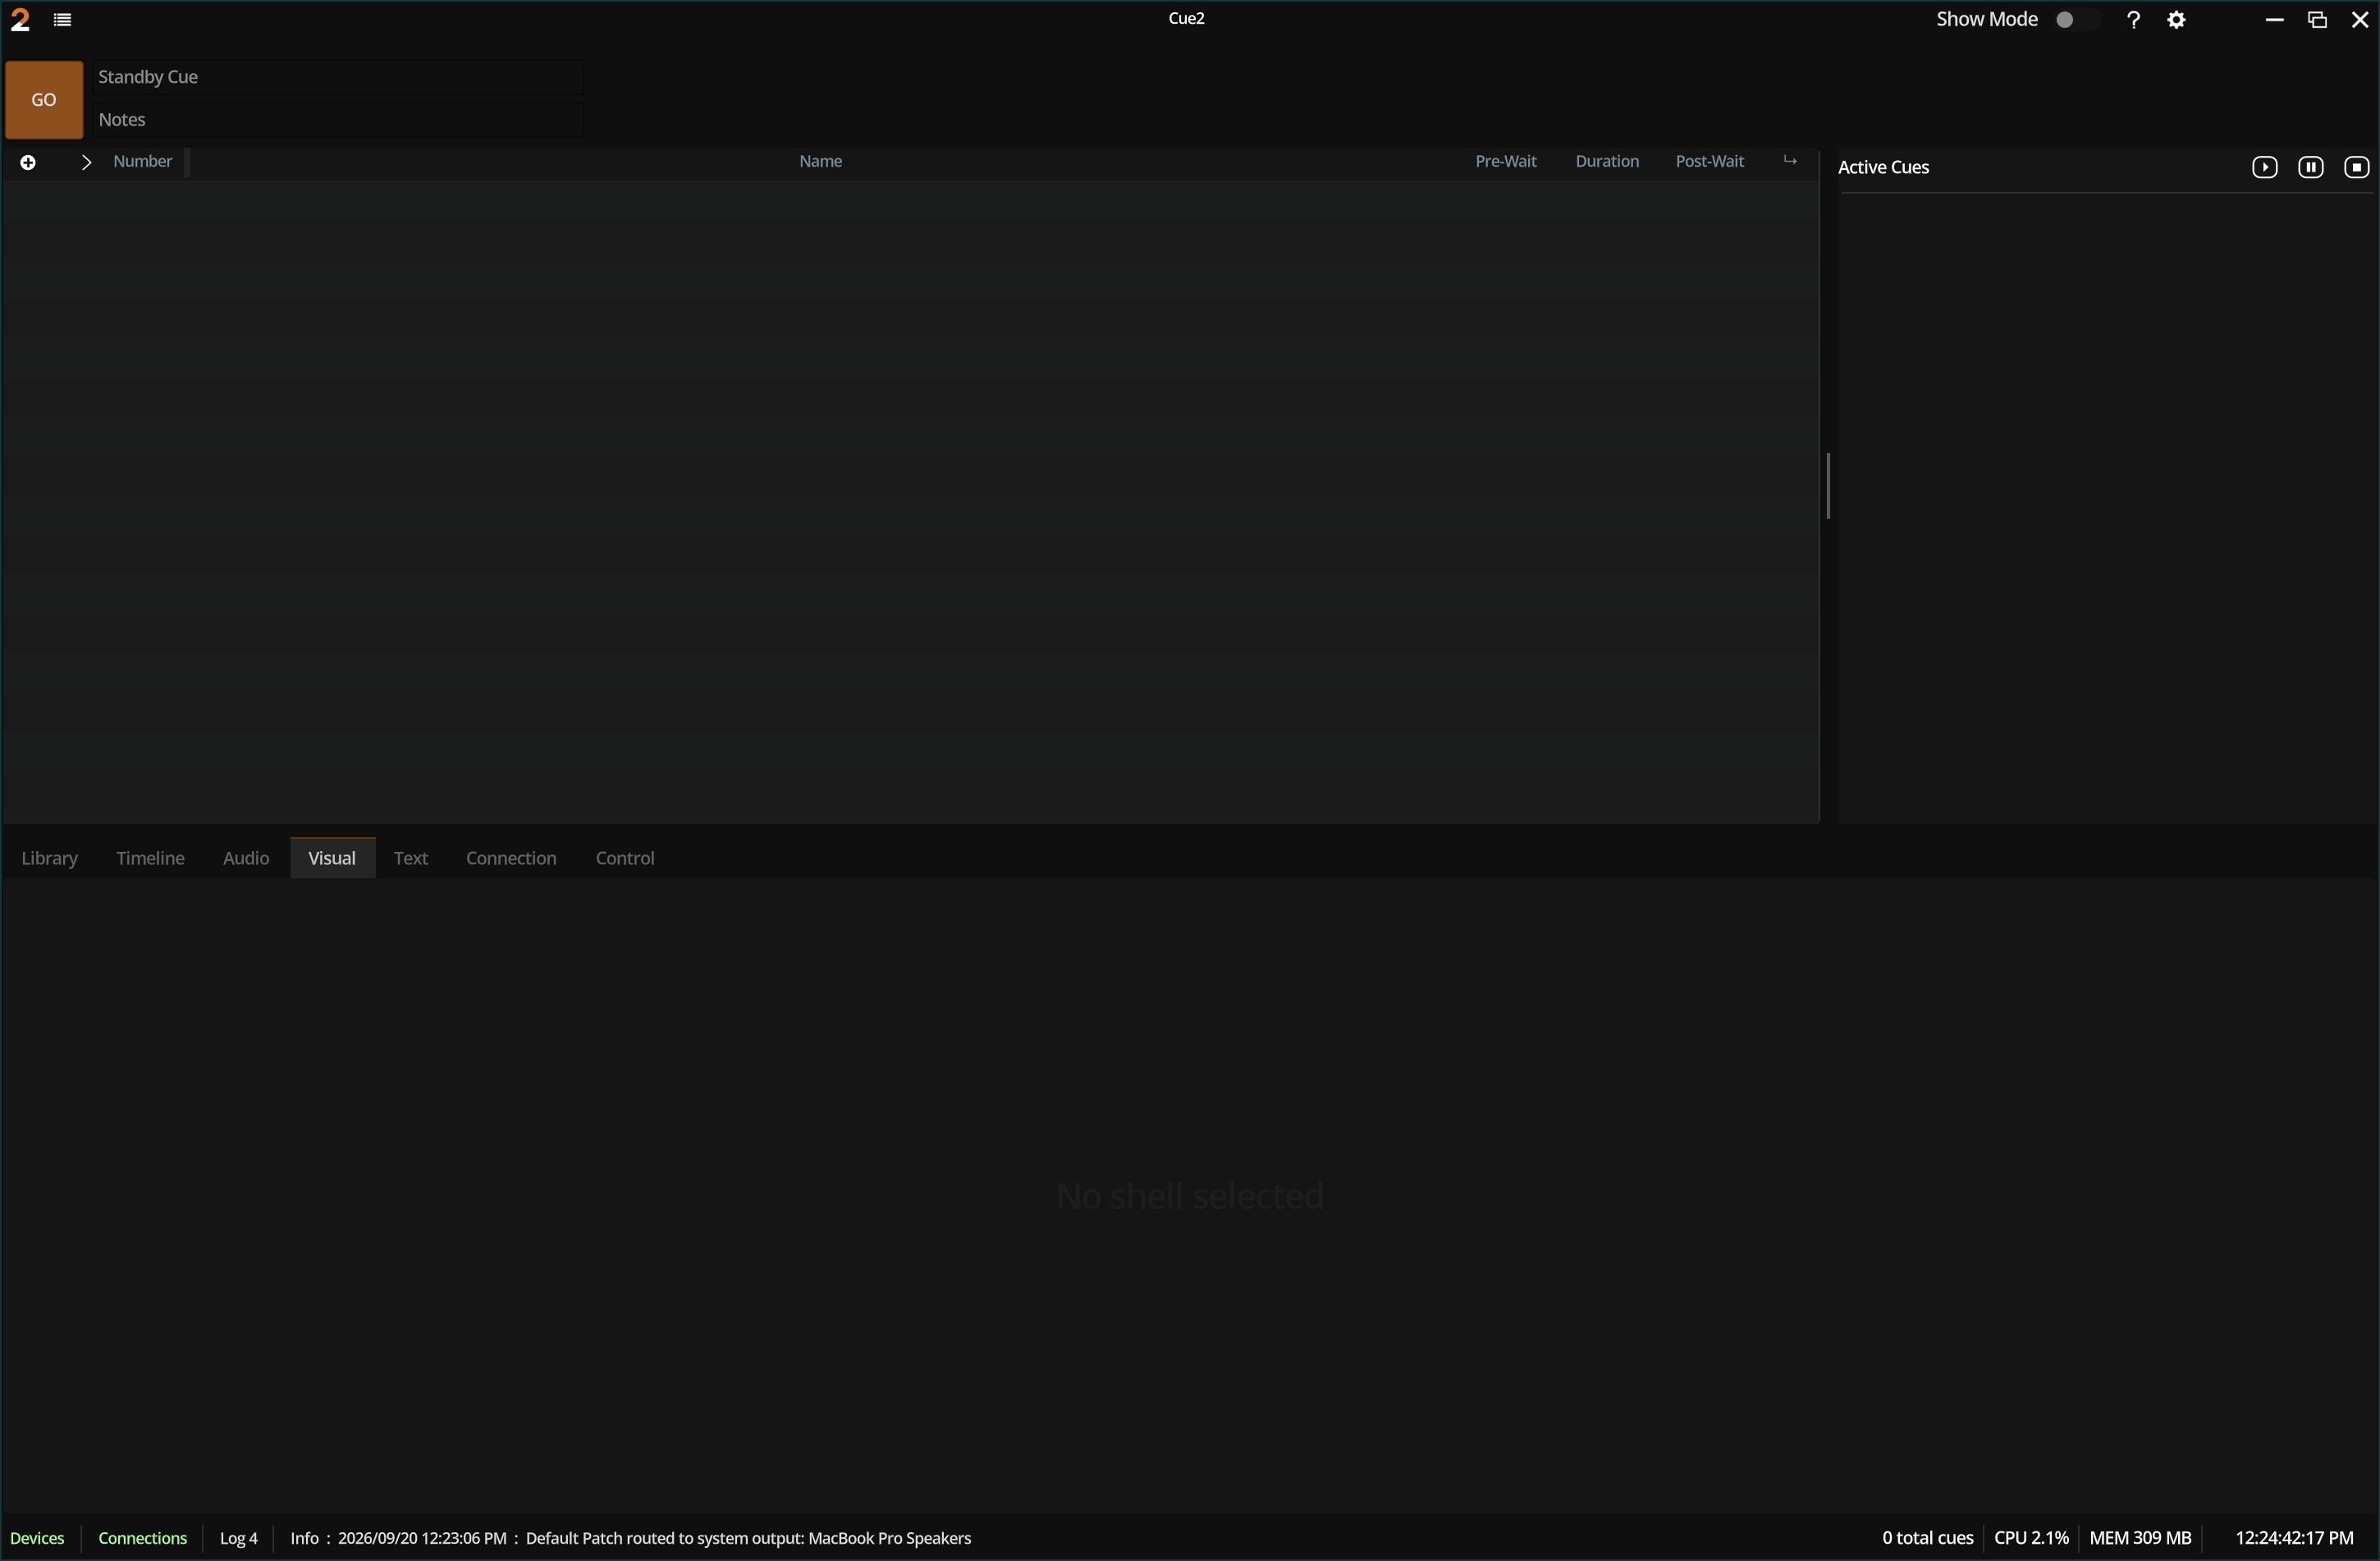
Task: Switch to the Audio tab
Action: click(x=246, y=858)
